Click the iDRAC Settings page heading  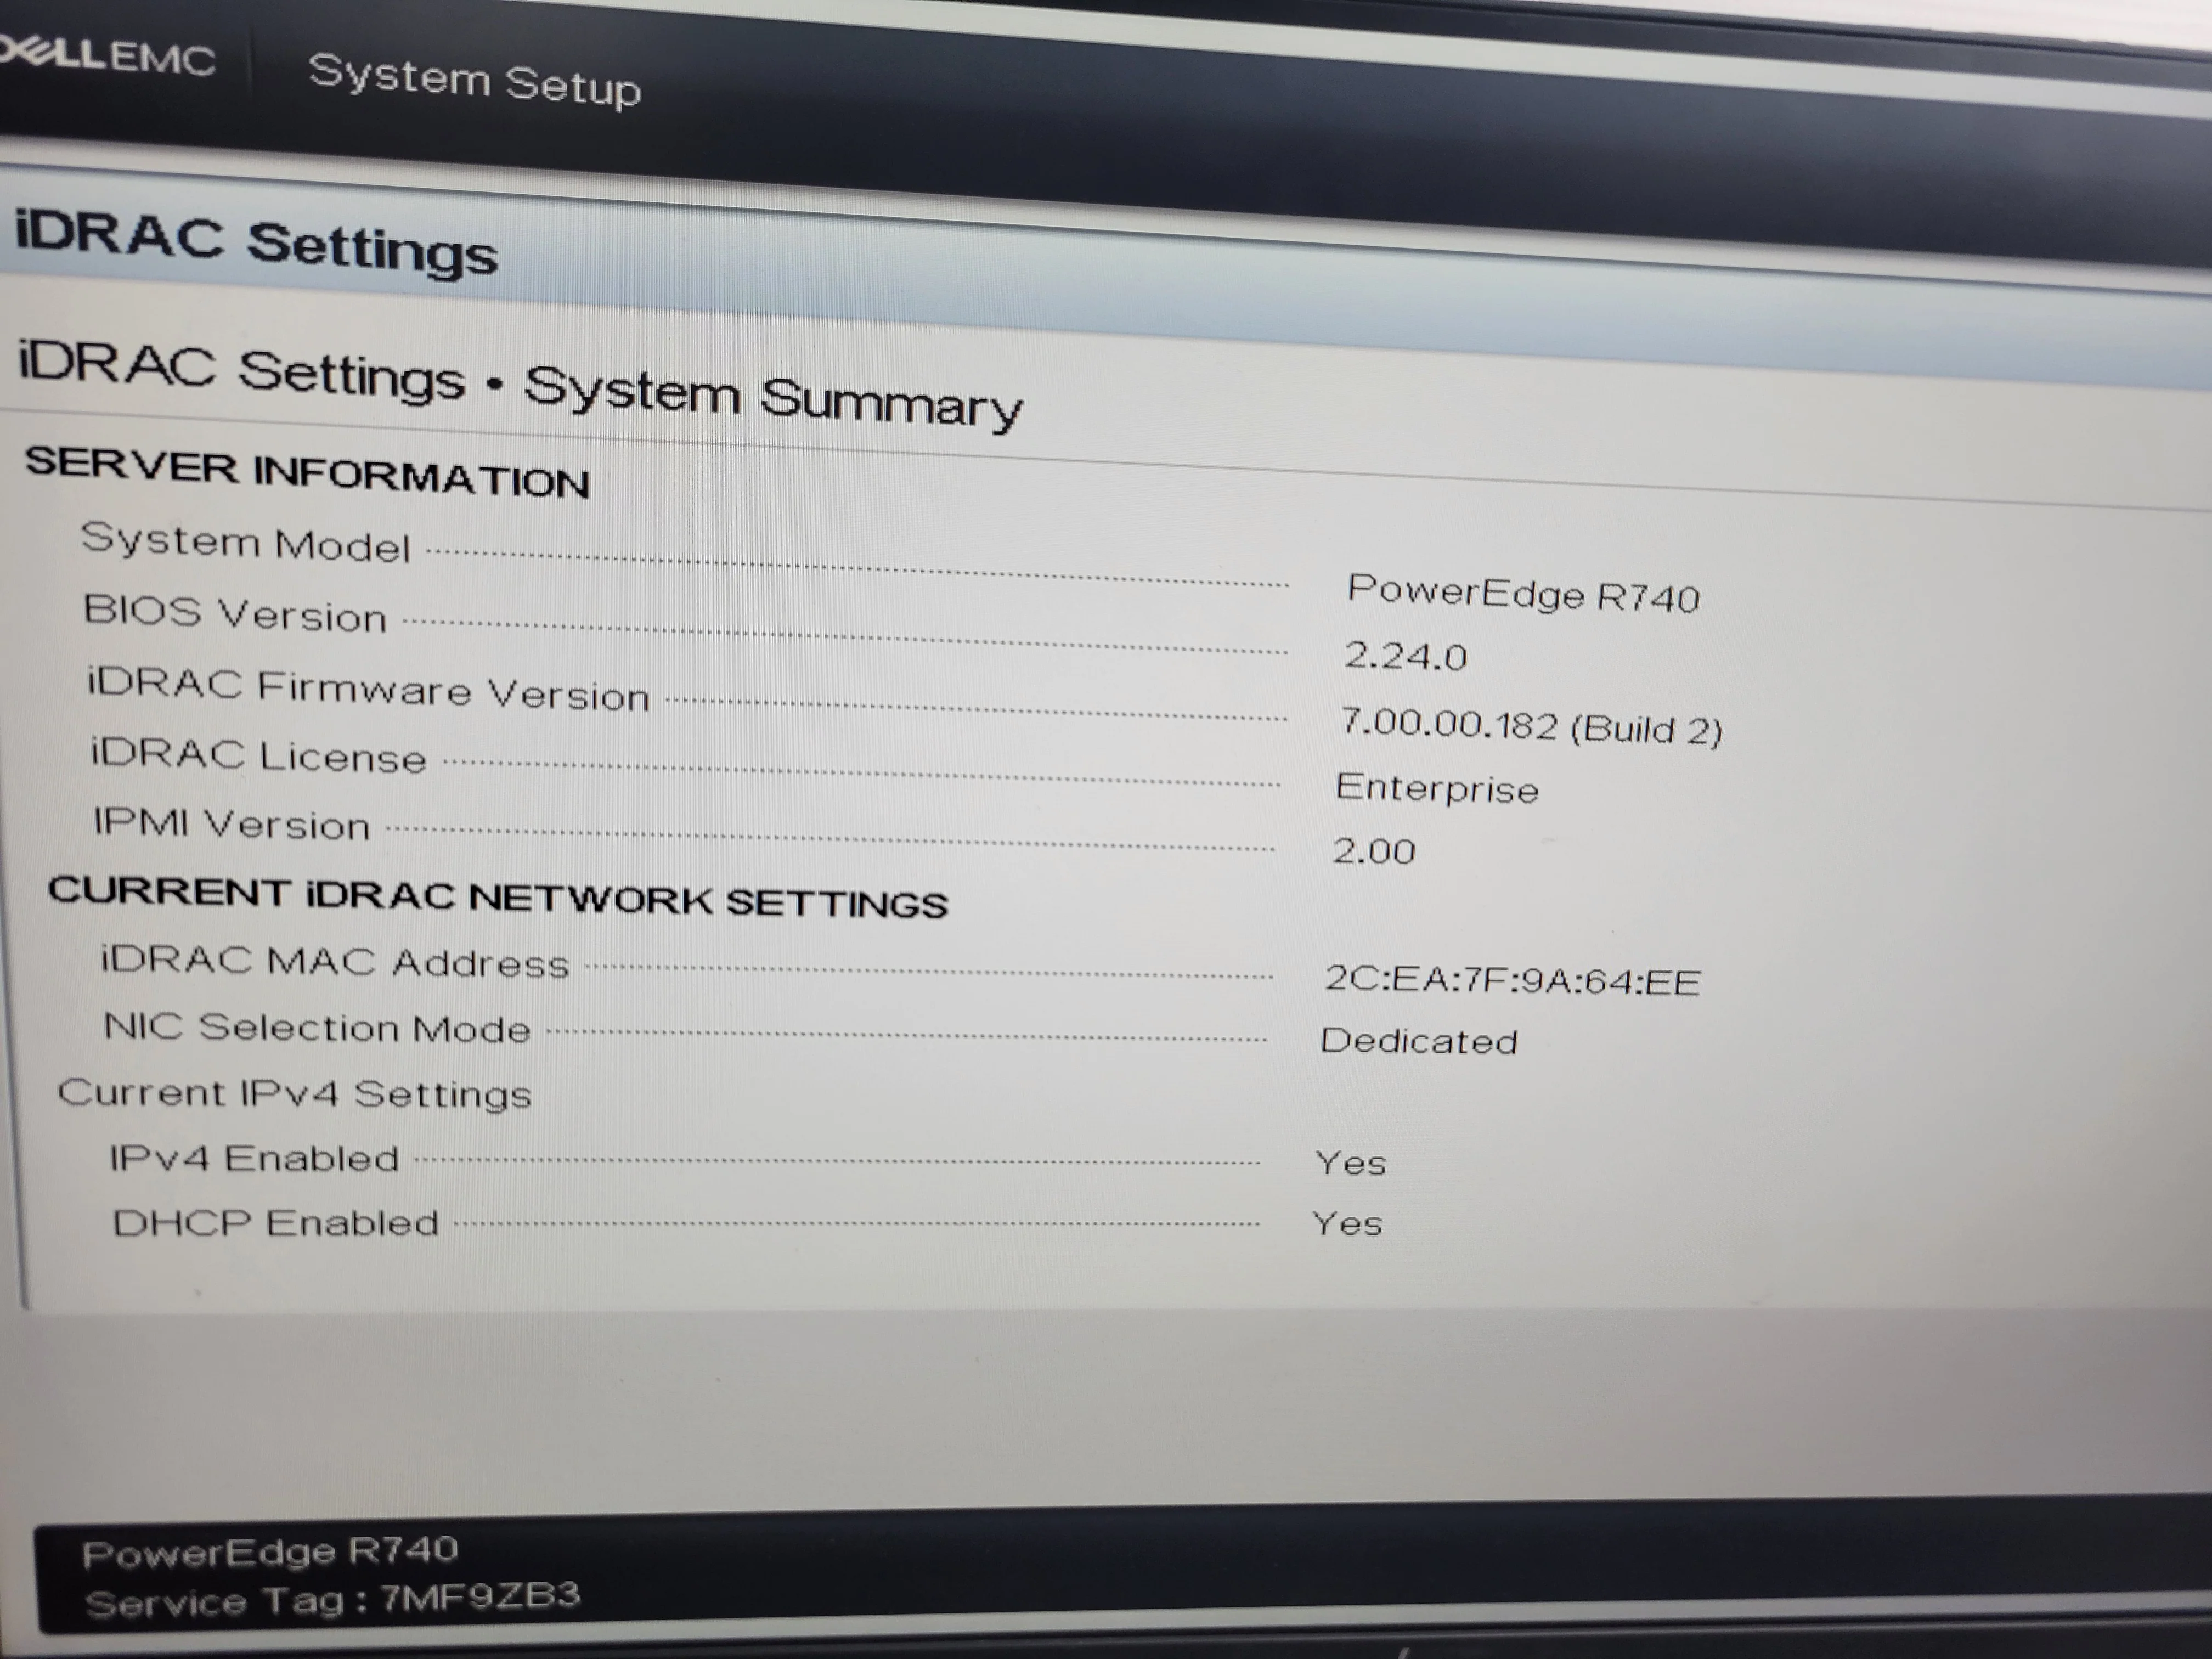[x=256, y=243]
